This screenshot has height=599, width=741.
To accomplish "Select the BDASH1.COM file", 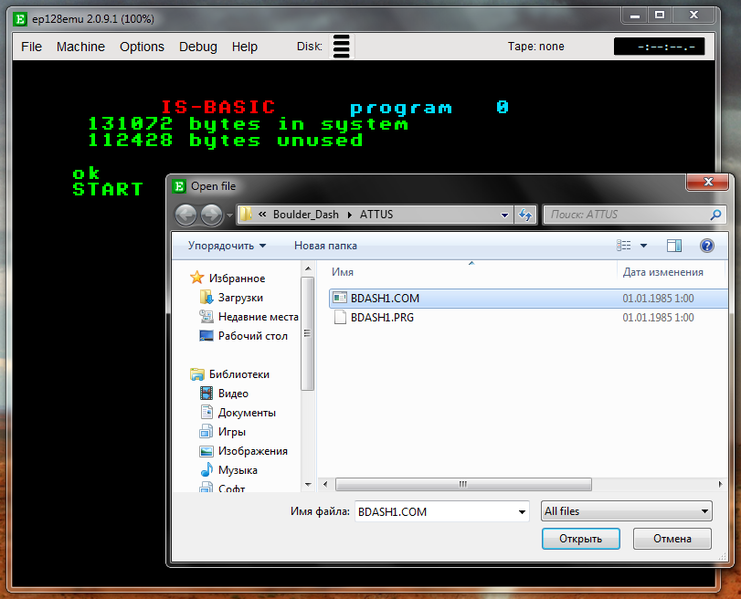I will (528, 299).
